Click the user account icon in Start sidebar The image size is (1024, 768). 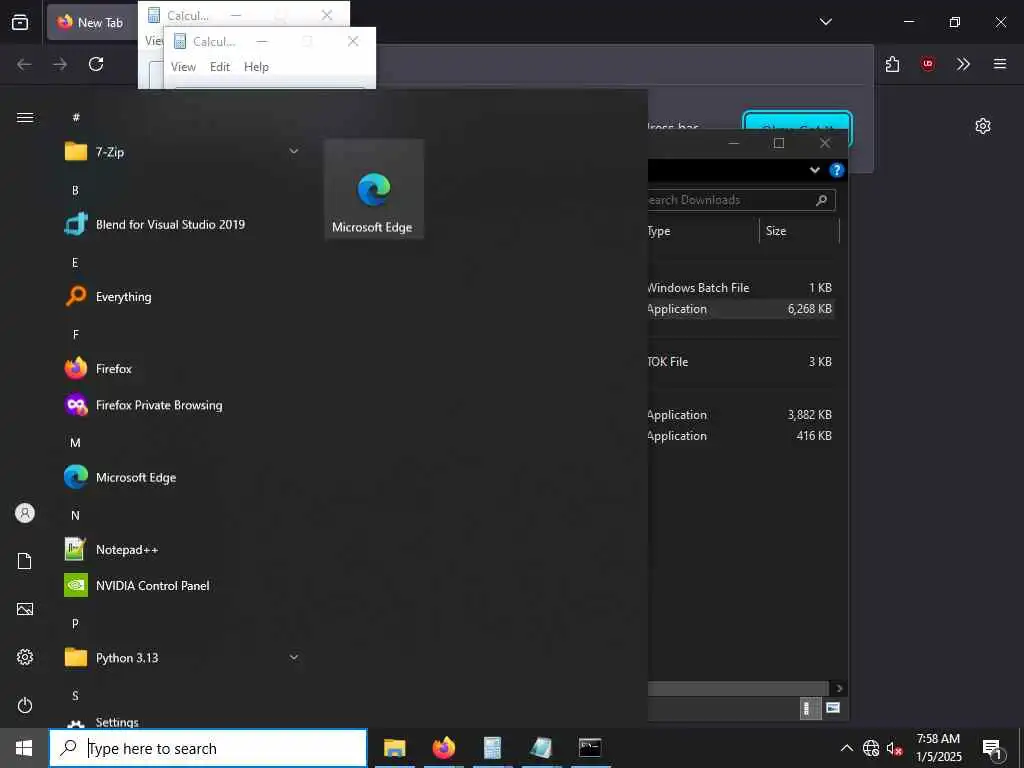coord(25,513)
